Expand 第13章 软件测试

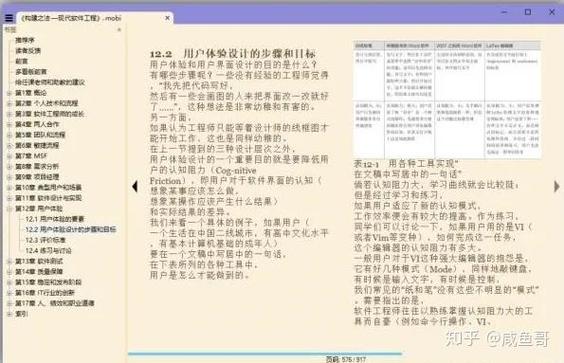click(9, 261)
